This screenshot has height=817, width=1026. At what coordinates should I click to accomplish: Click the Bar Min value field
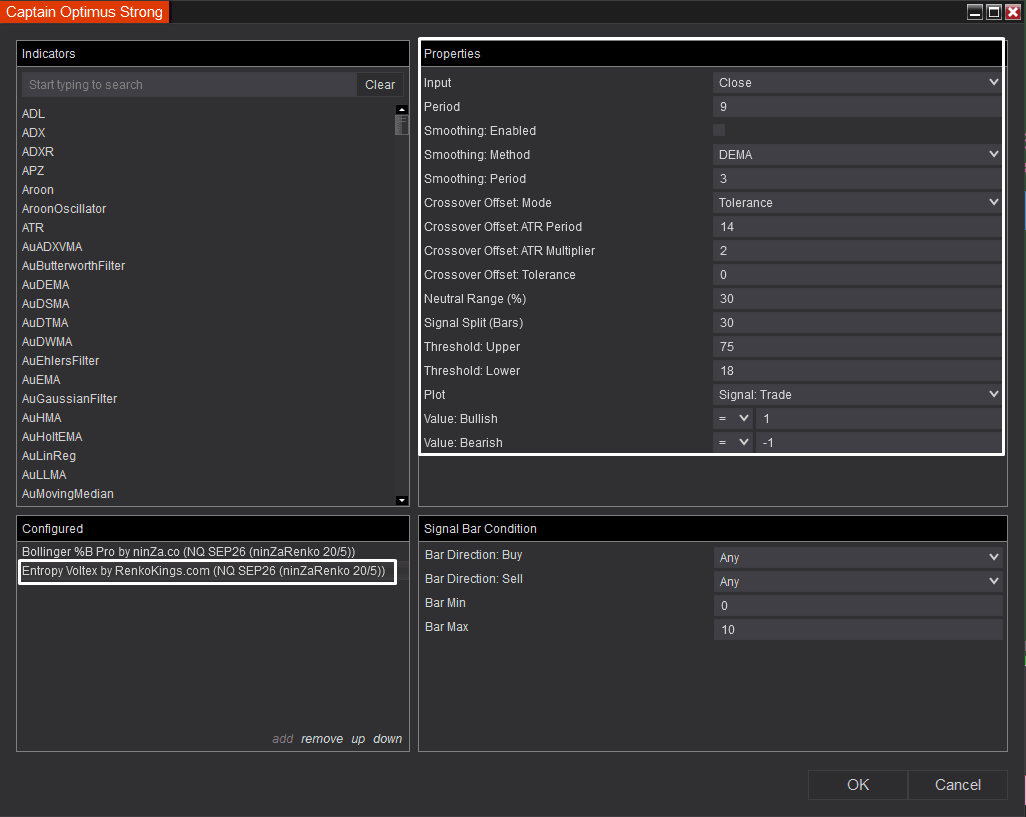tap(858, 606)
